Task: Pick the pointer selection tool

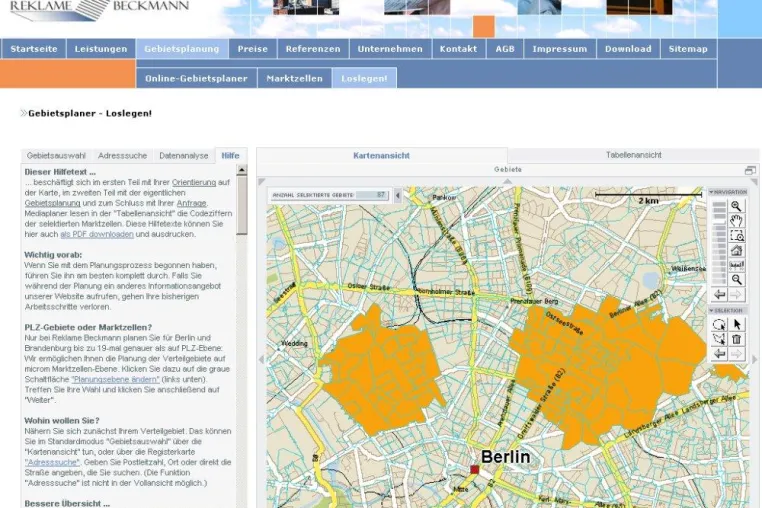Action: click(737, 324)
